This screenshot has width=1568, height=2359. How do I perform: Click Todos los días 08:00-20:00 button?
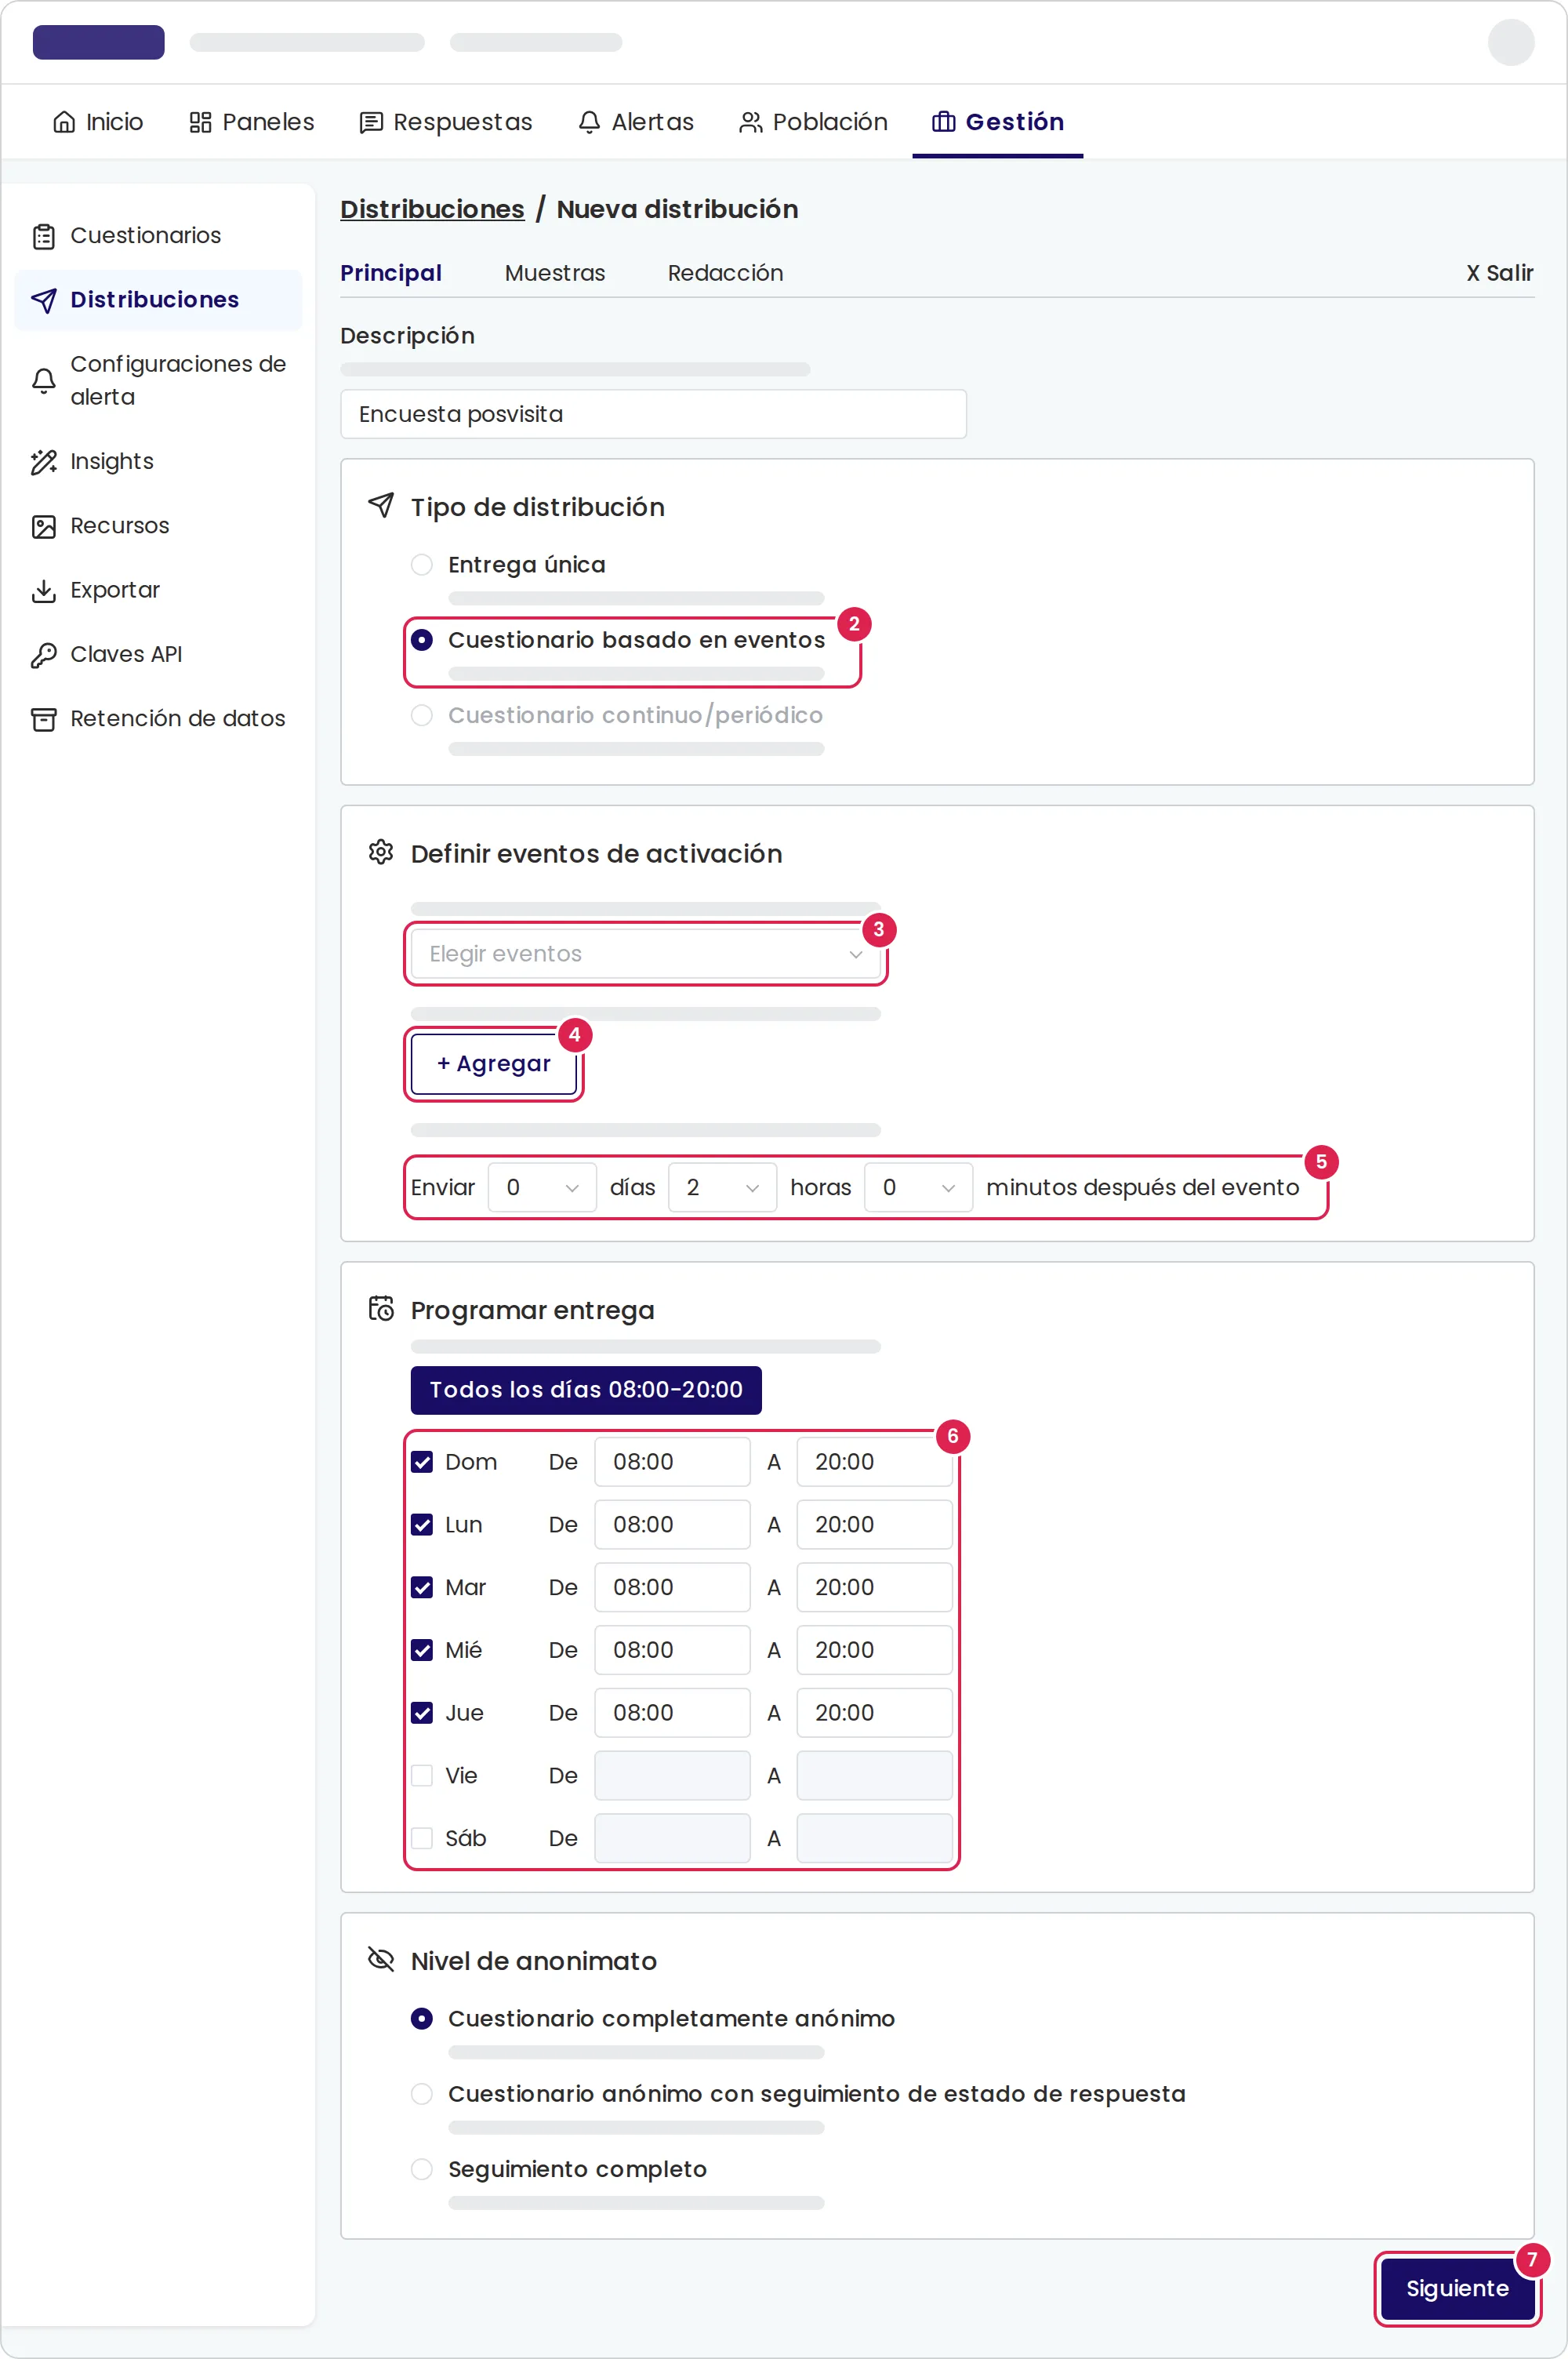[x=586, y=1390]
